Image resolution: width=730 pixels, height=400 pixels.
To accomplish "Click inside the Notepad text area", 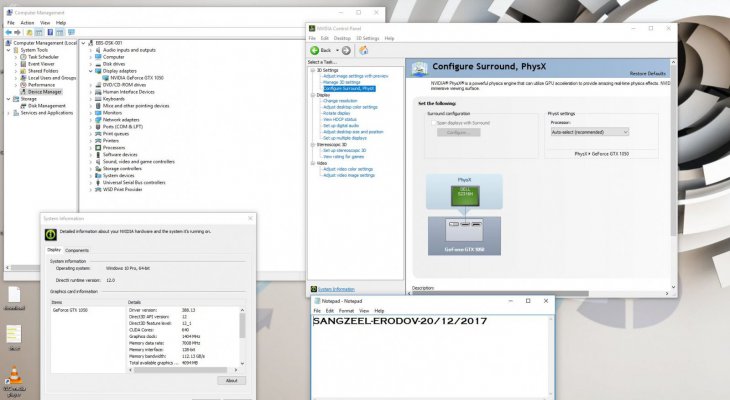I will point(432,356).
